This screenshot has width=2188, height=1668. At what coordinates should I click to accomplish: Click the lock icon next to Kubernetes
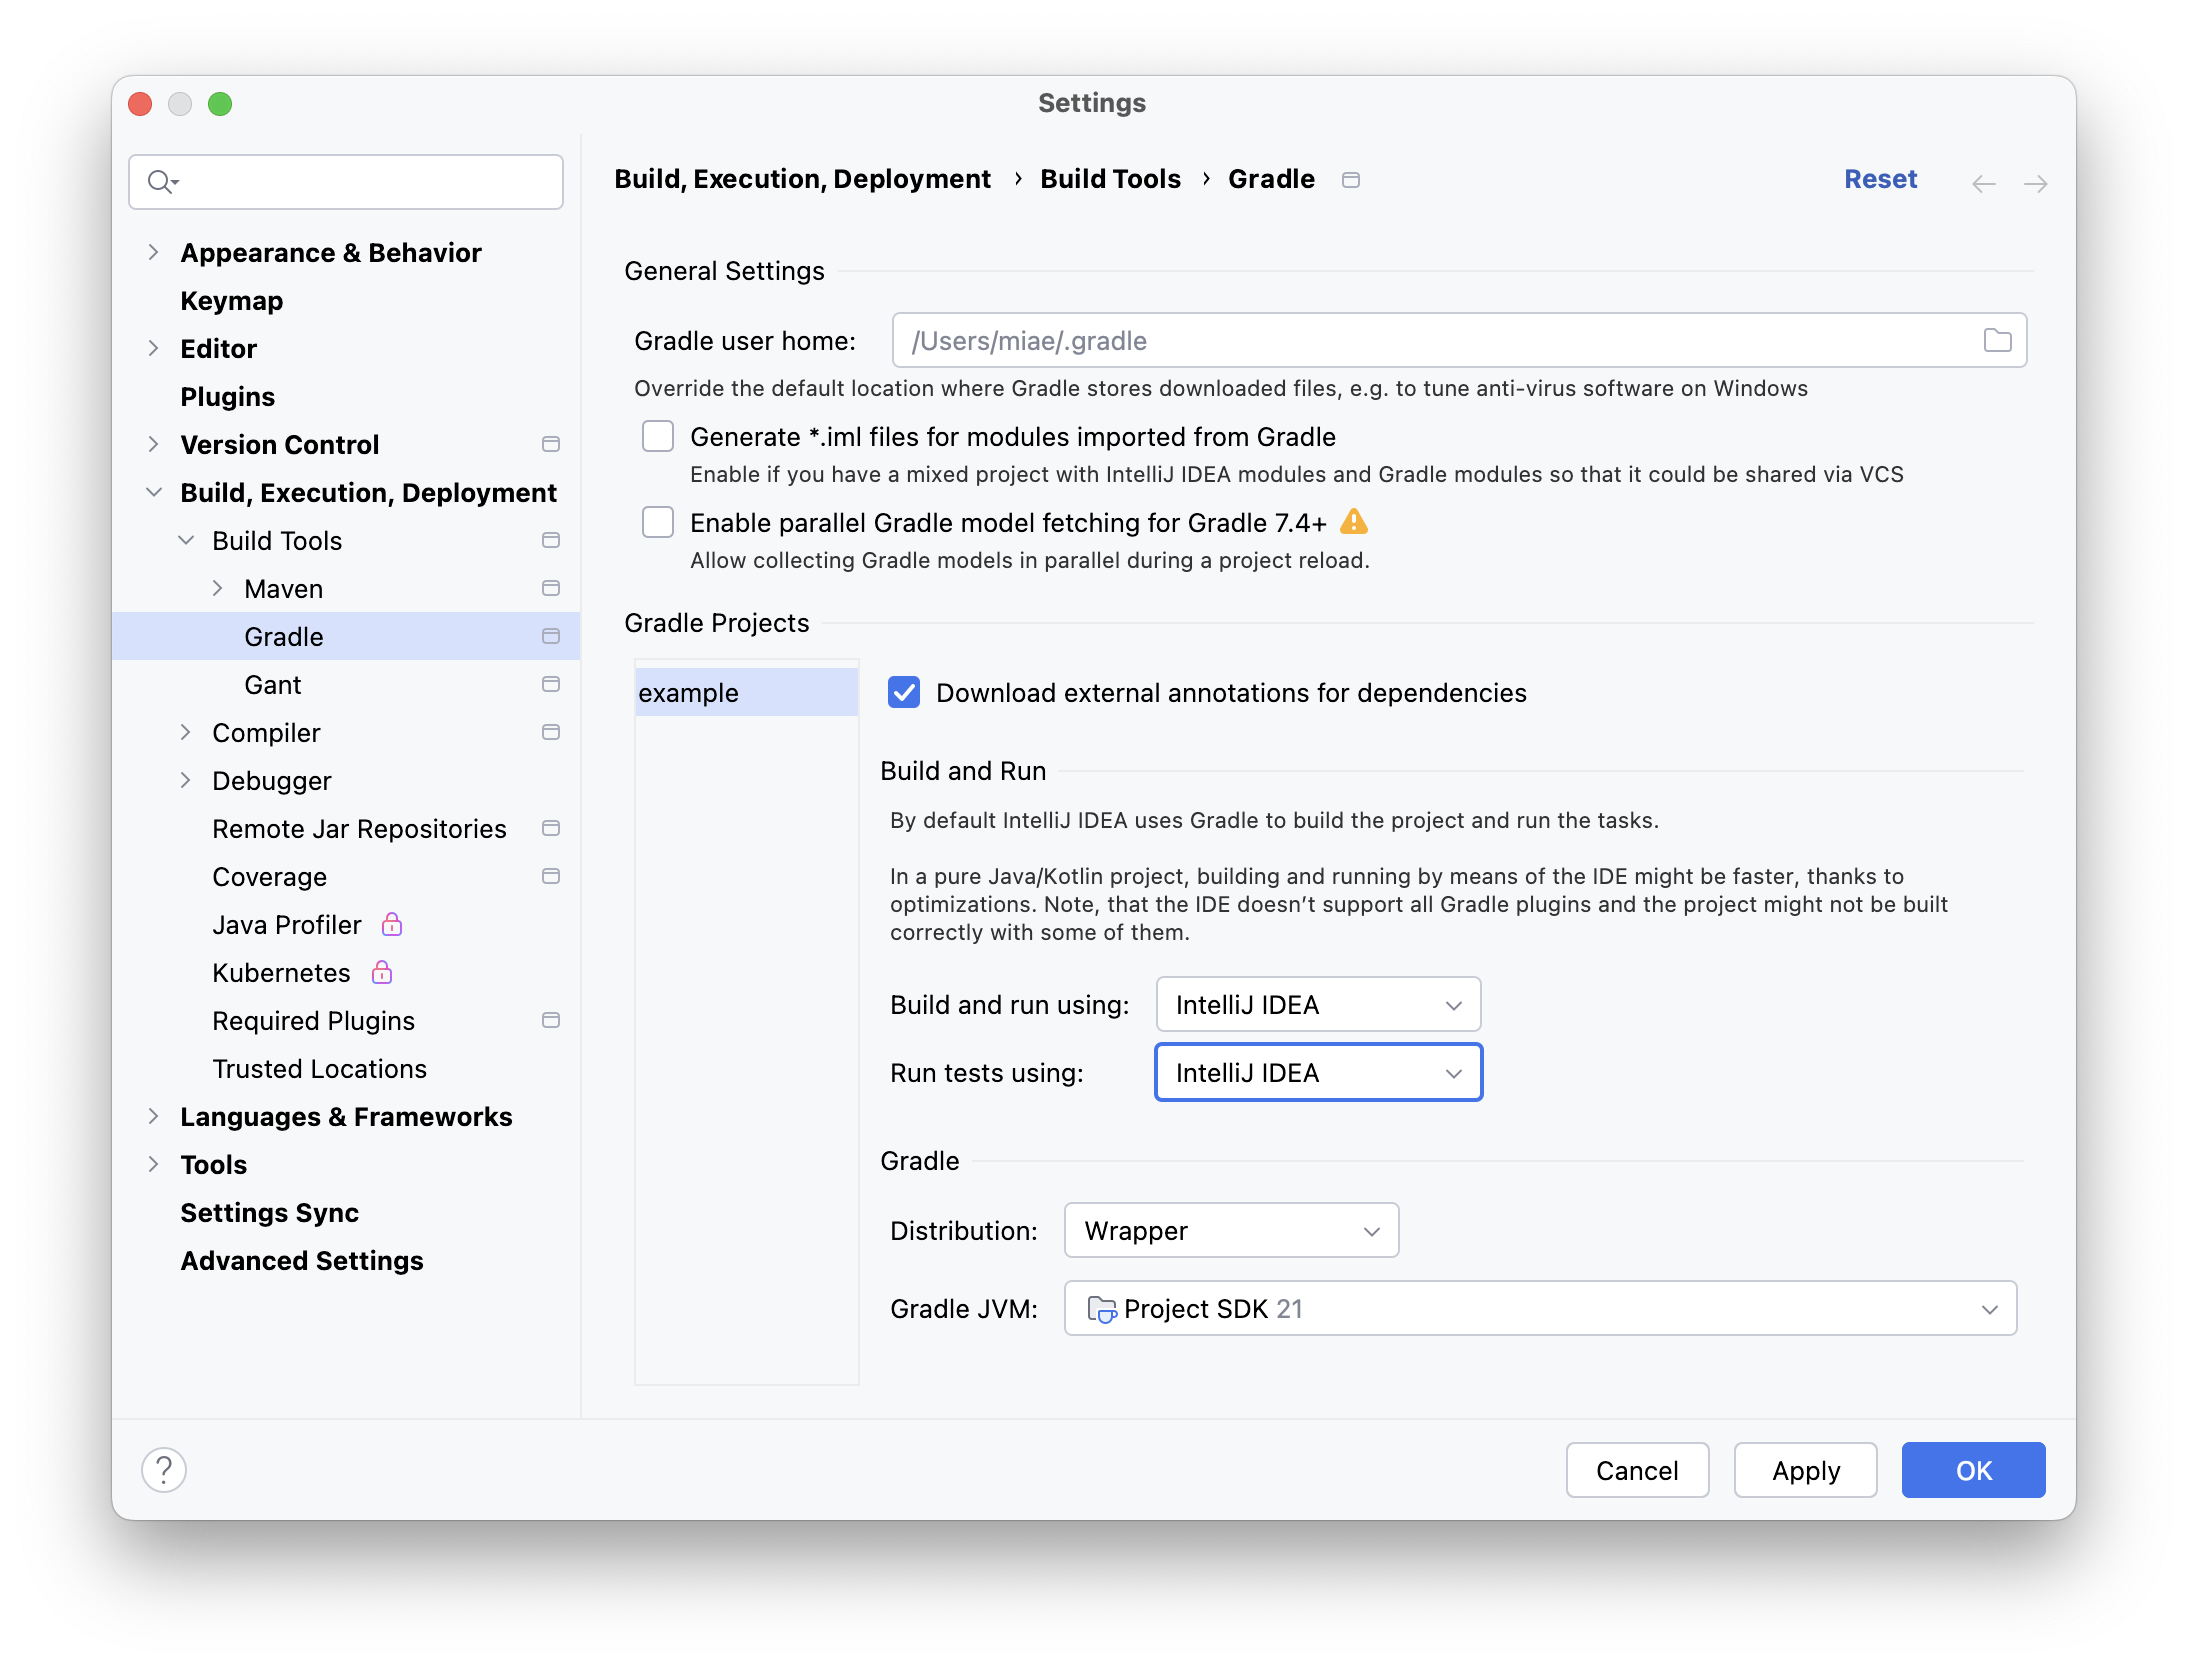(x=382, y=972)
